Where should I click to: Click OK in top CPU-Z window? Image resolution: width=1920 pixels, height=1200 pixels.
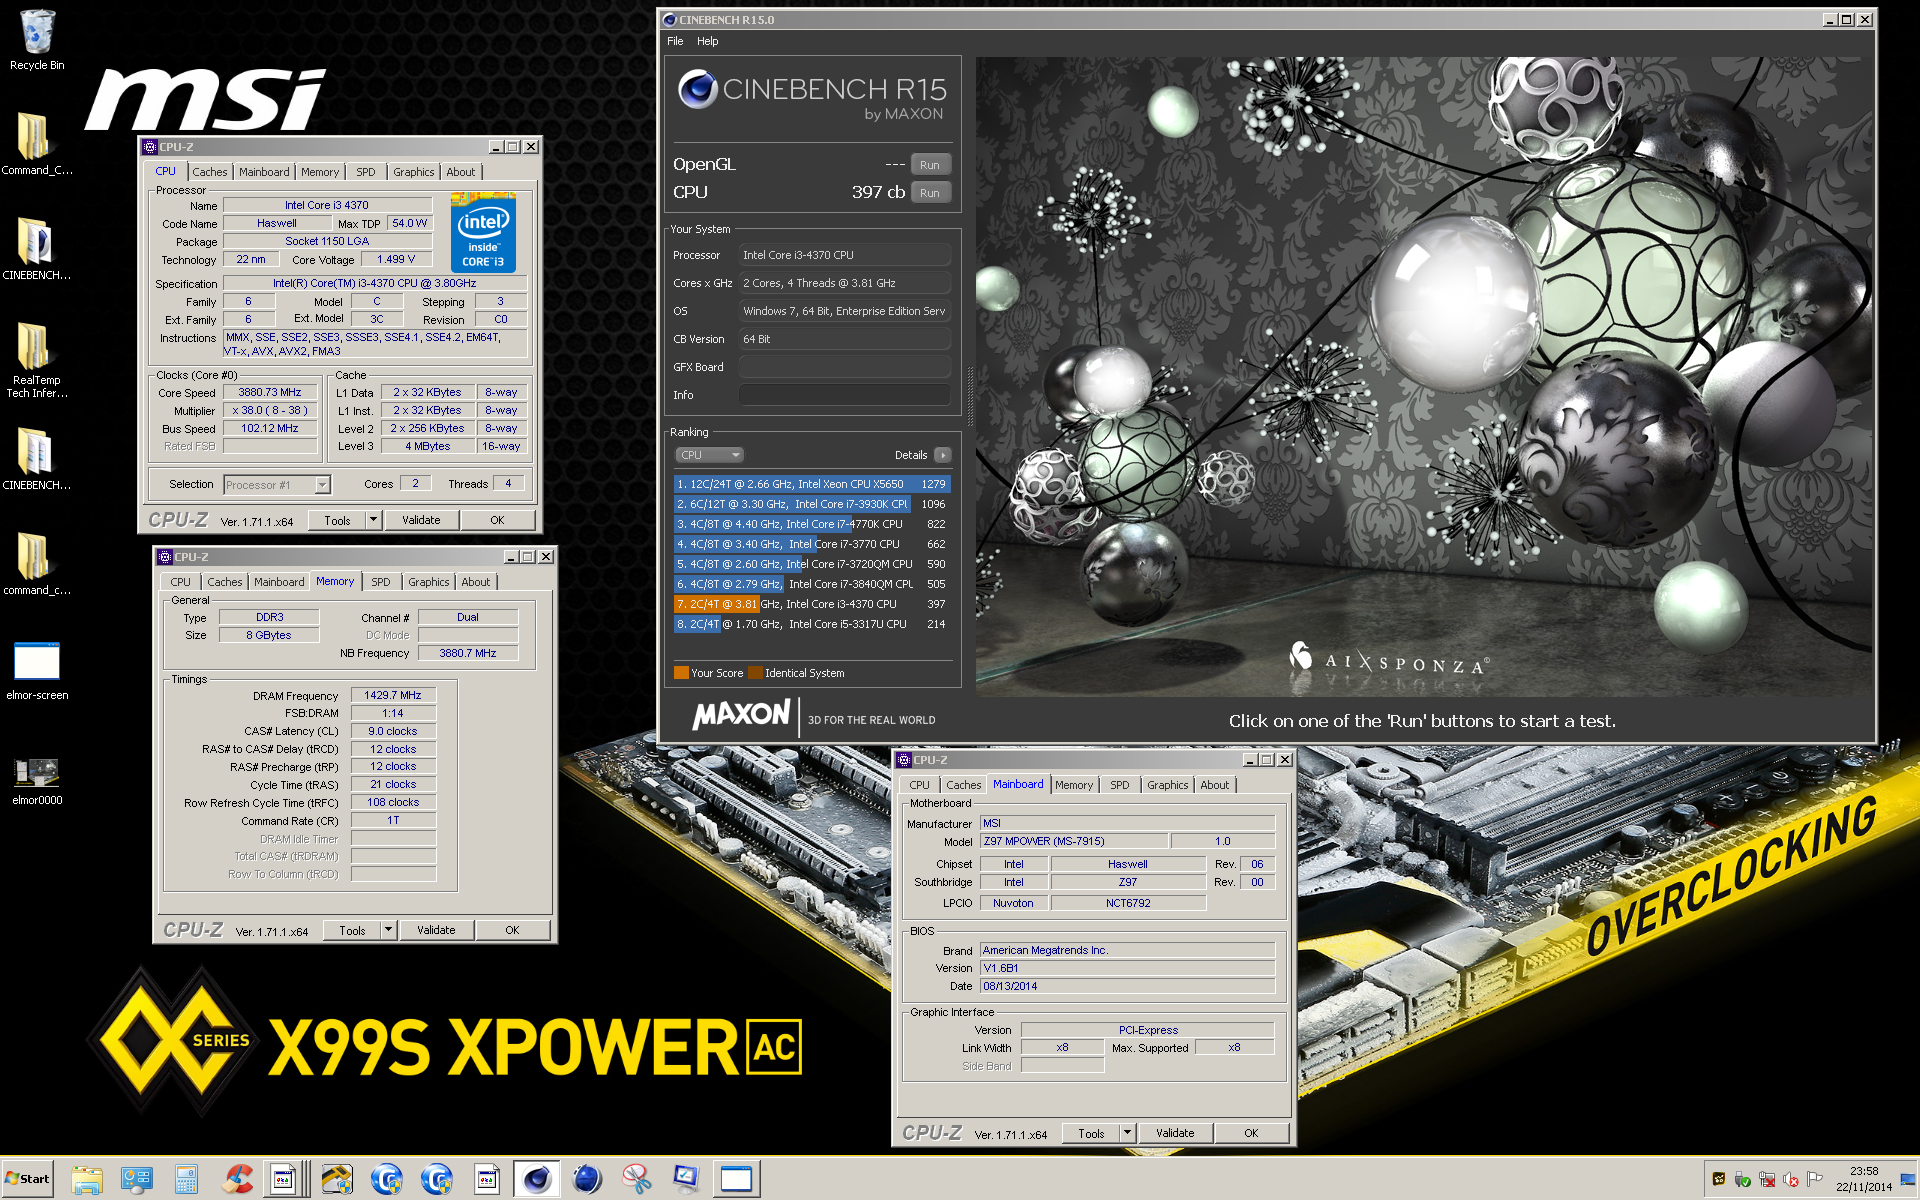[497, 520]
